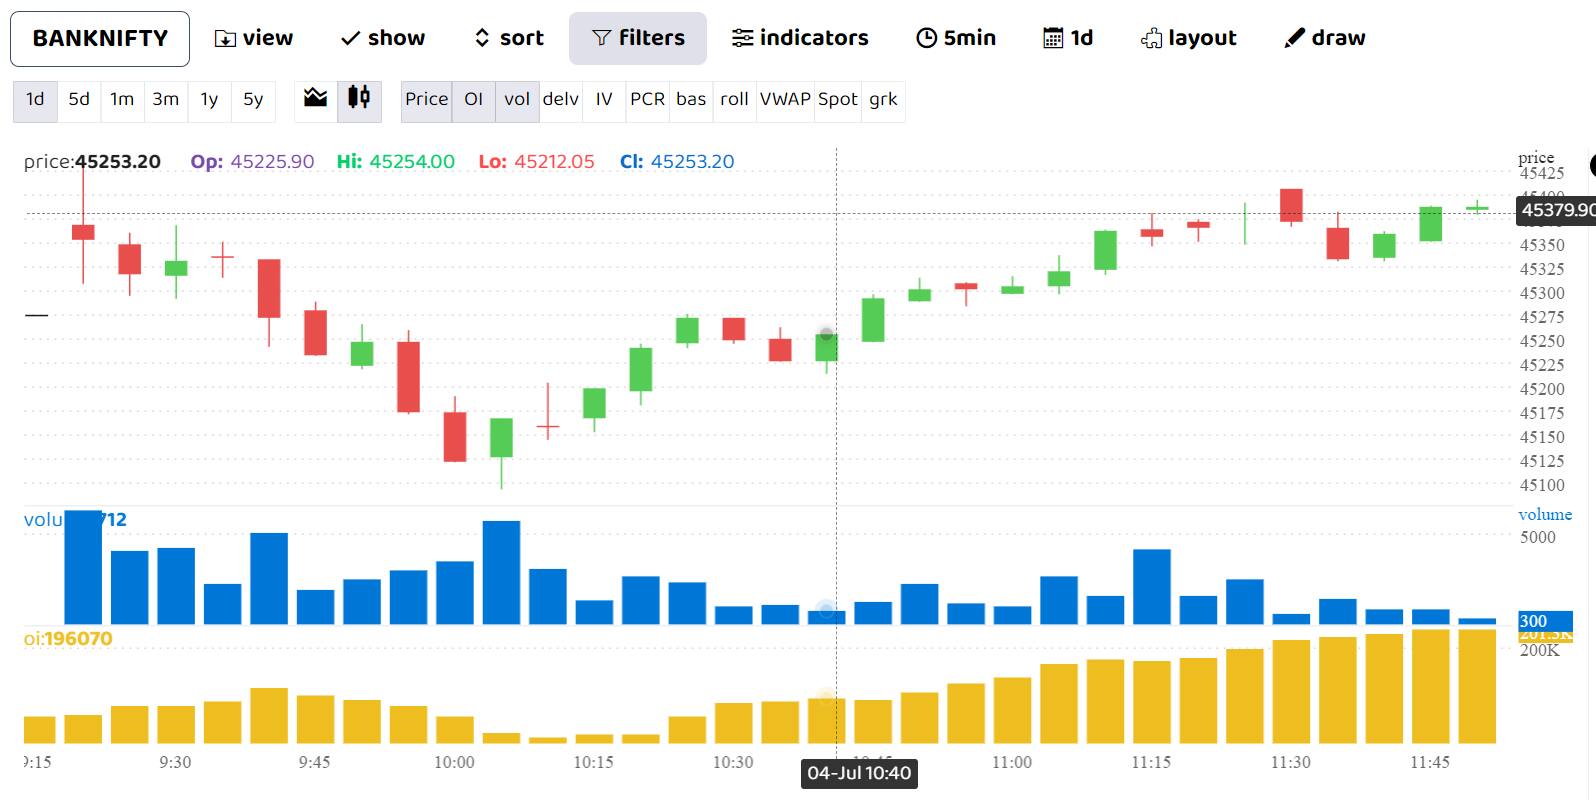Image resolution: width=1596 pixels, height=800 pixels.
Task: Open the filters panel
Action: [x=638, y=38]
